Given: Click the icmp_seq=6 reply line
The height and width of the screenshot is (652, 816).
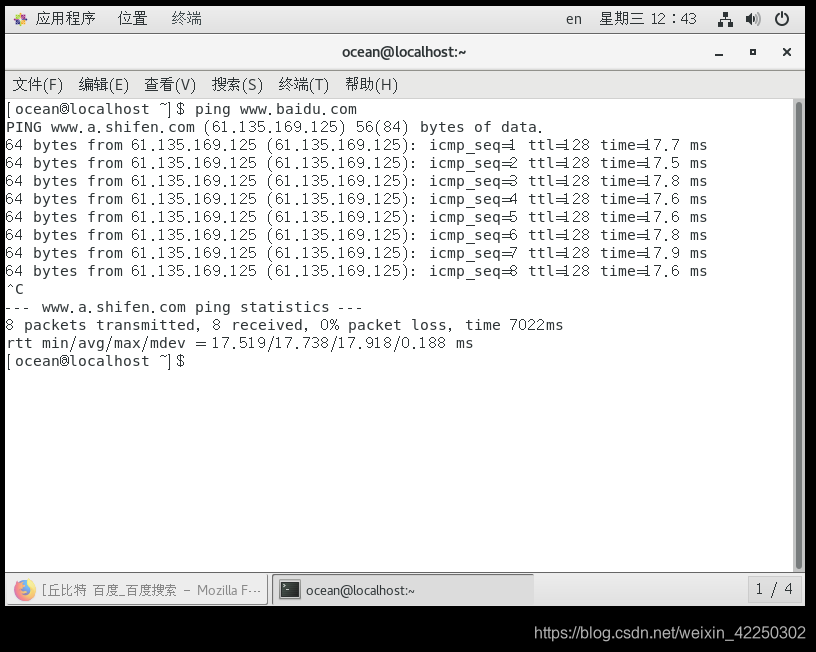Looking at the screenshot, I should [x=356, y=235].
